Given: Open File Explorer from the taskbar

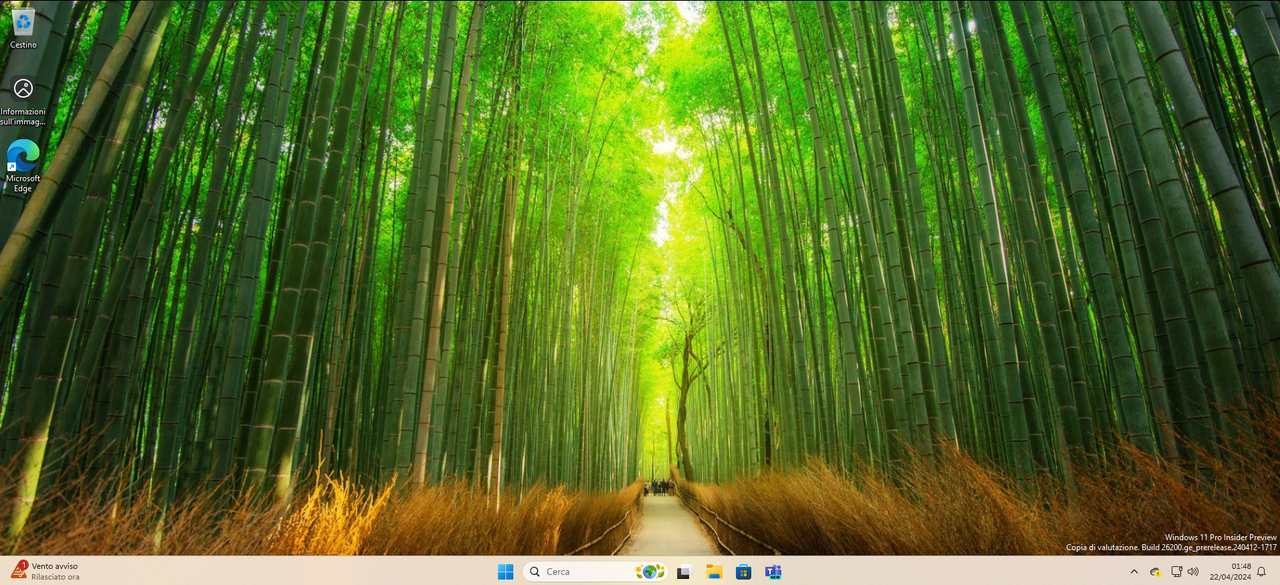Looking at the screenshot, I should pyautogui.click(x=714, y=572).
